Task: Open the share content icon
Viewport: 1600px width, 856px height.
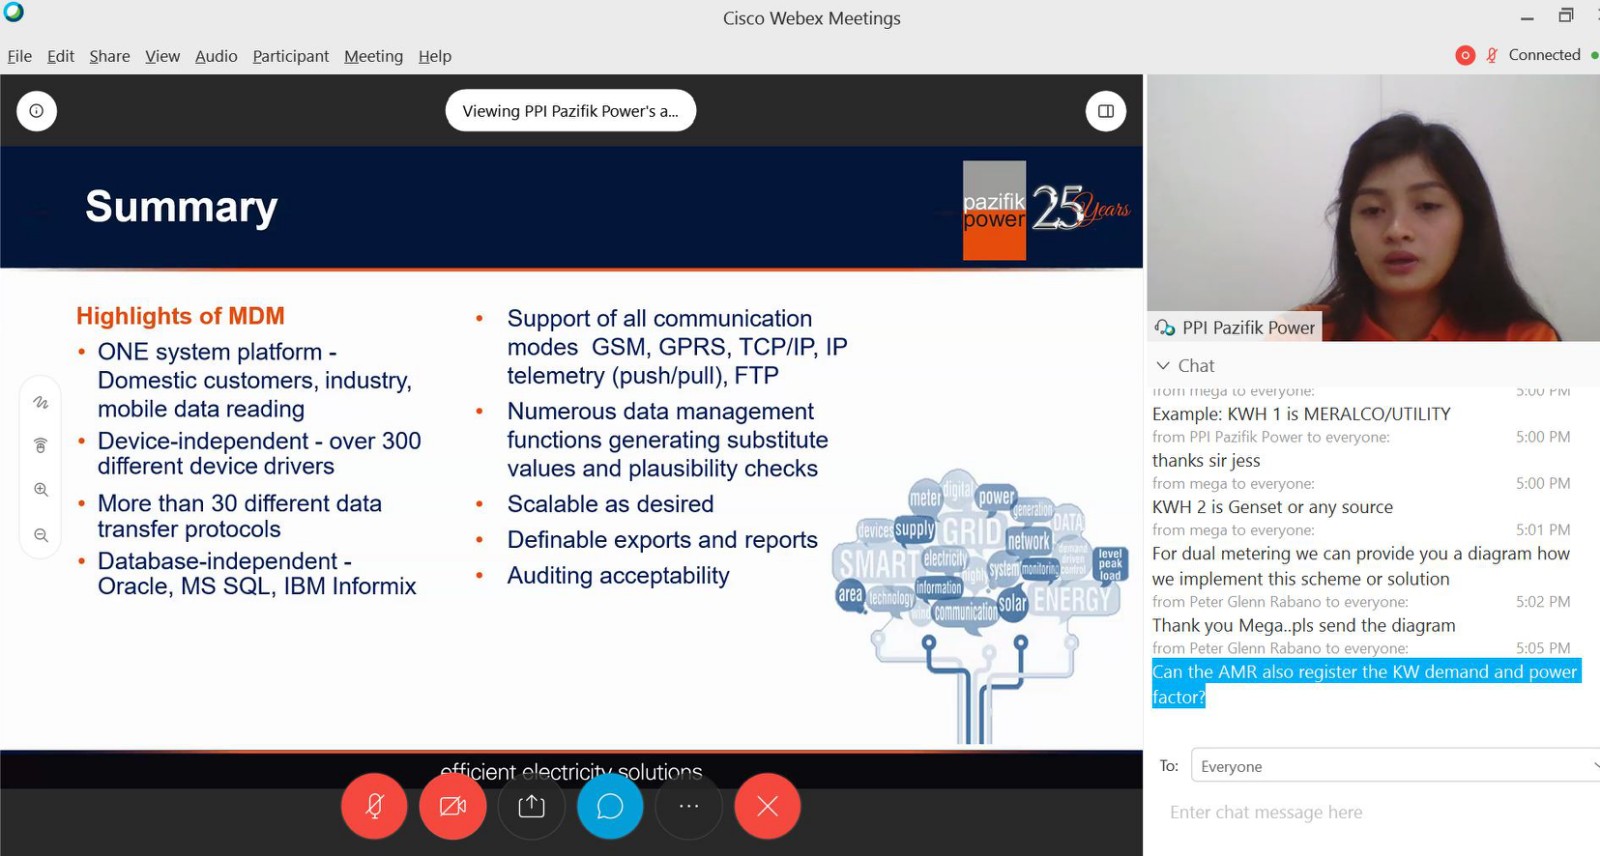Action: click(532, 806)
